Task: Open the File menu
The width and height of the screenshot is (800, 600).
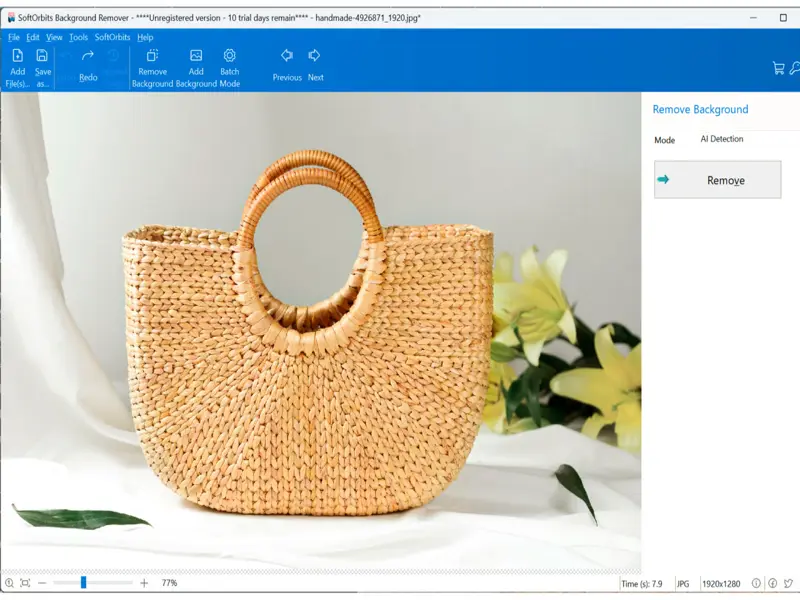Action: click(x=14, y=37)
